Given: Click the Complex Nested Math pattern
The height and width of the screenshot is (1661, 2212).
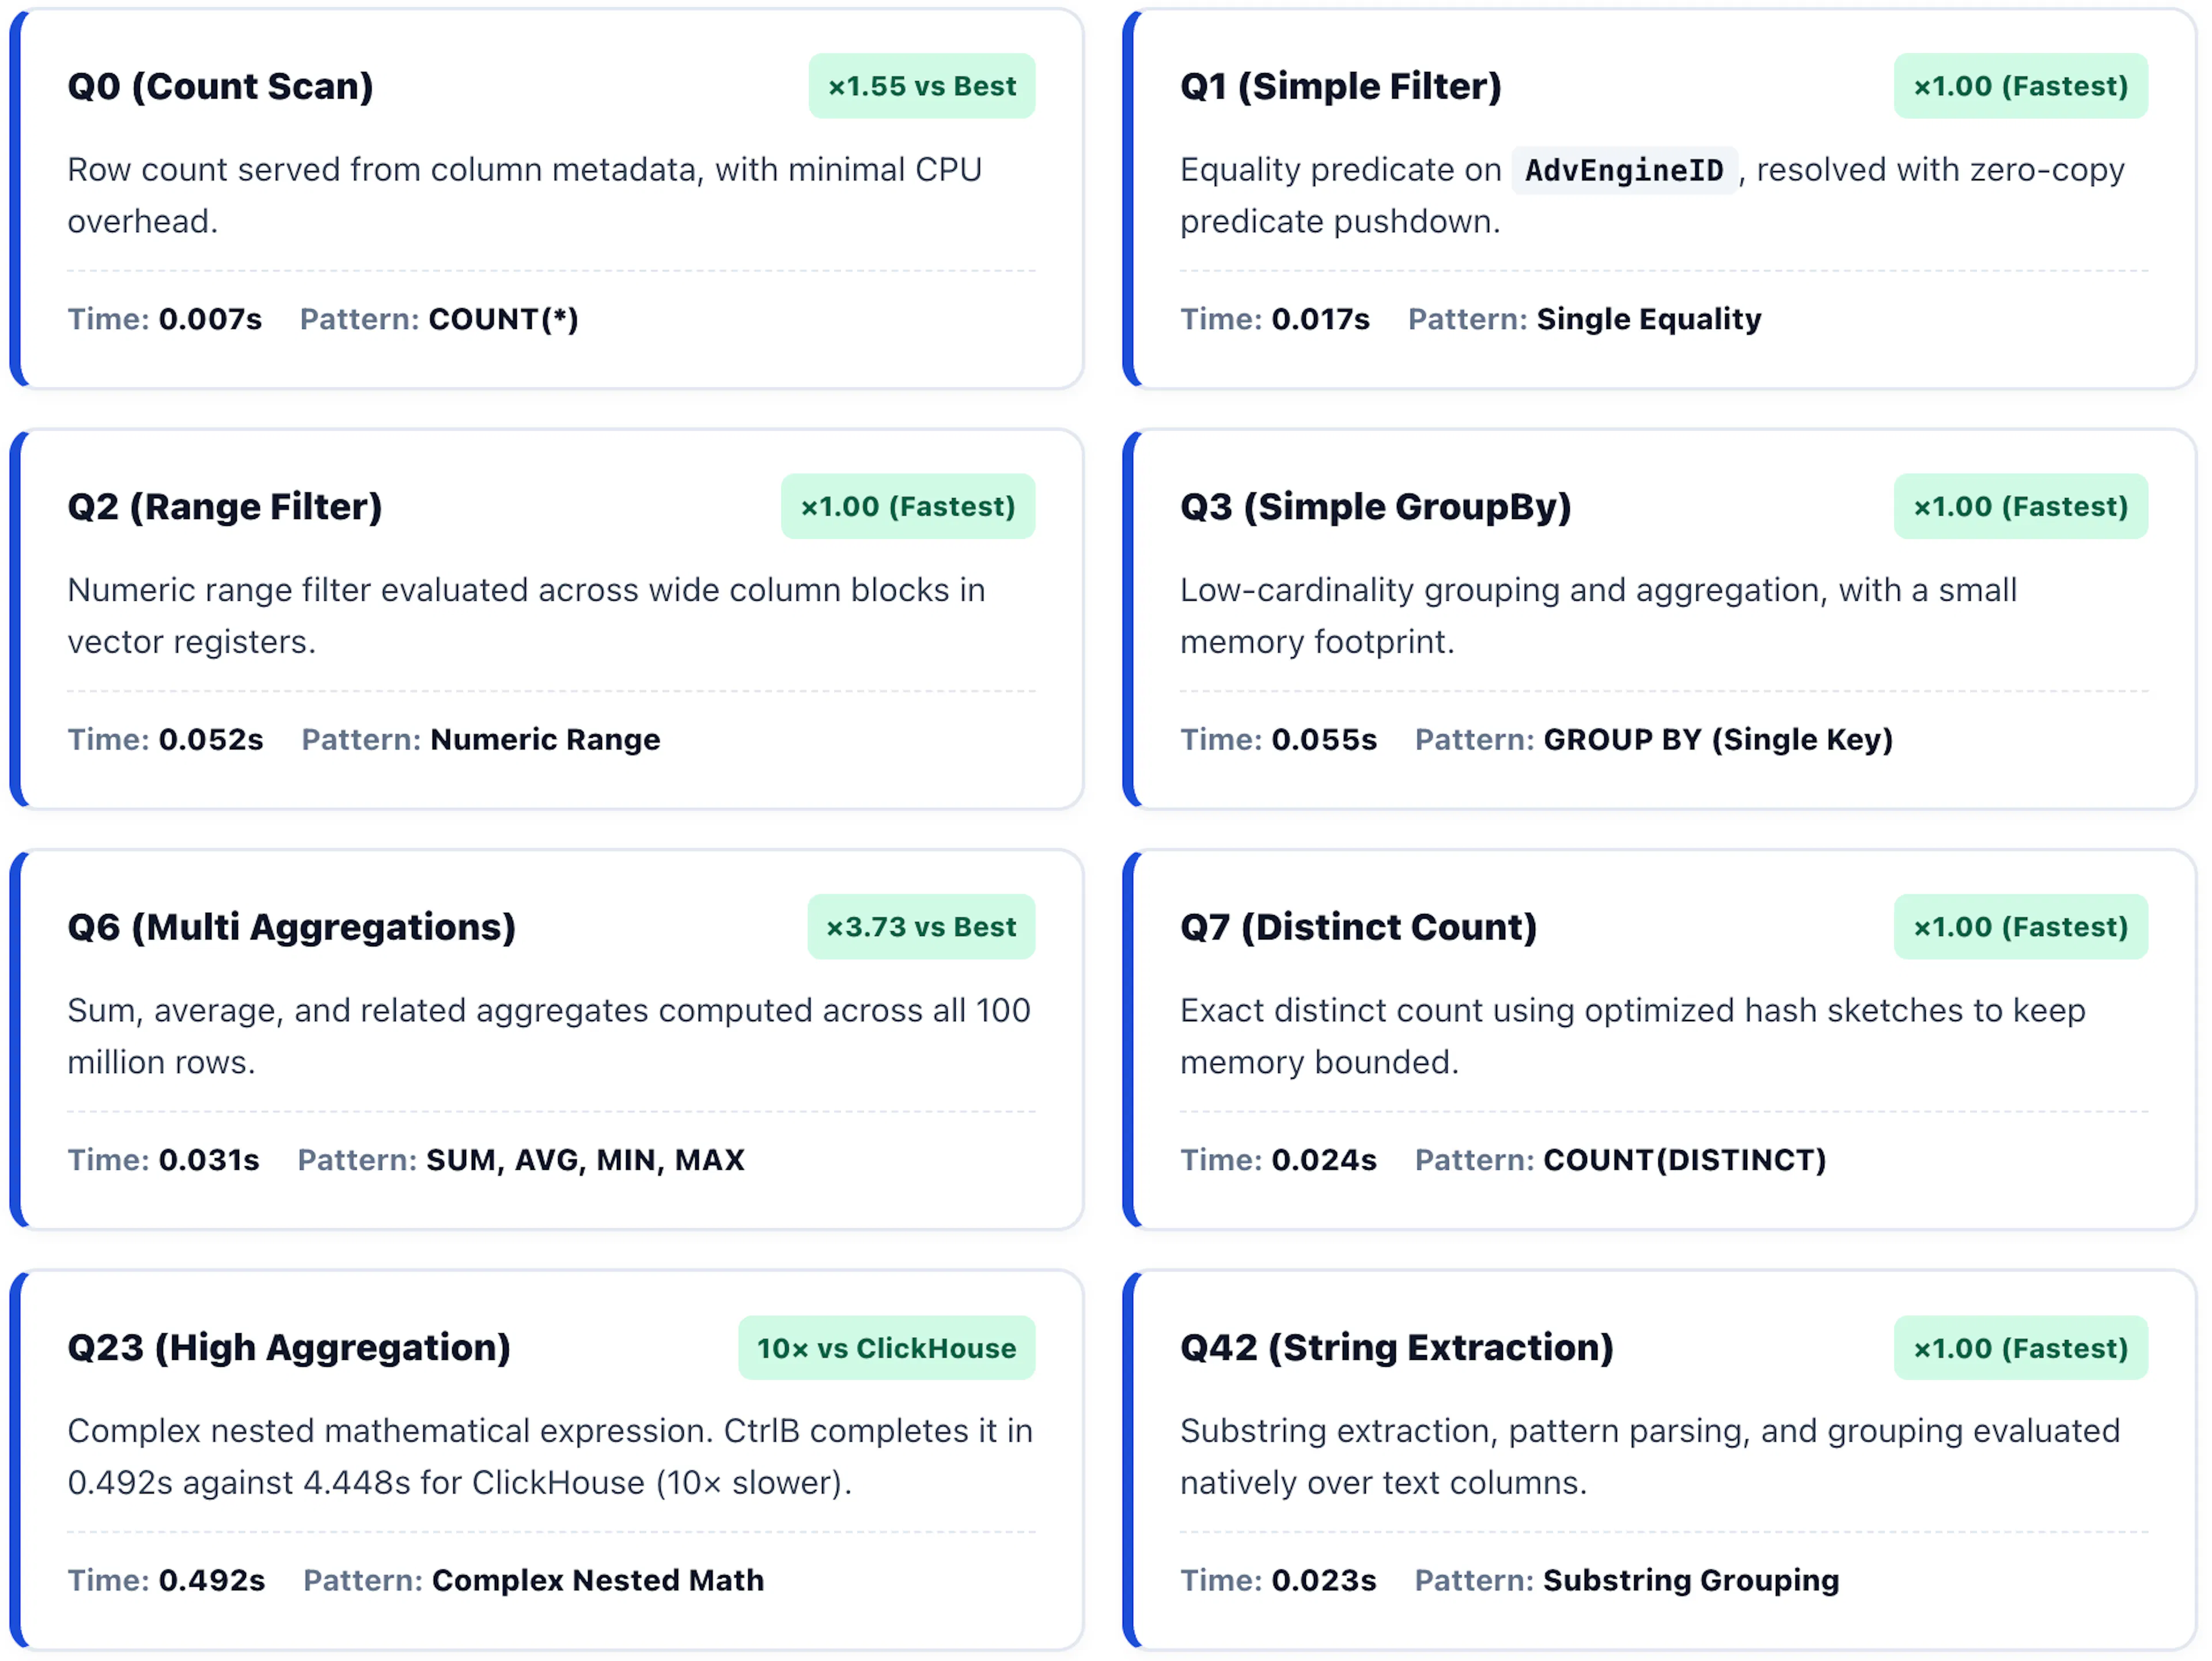Looking at the screenshot, I should click(598, 1581).
